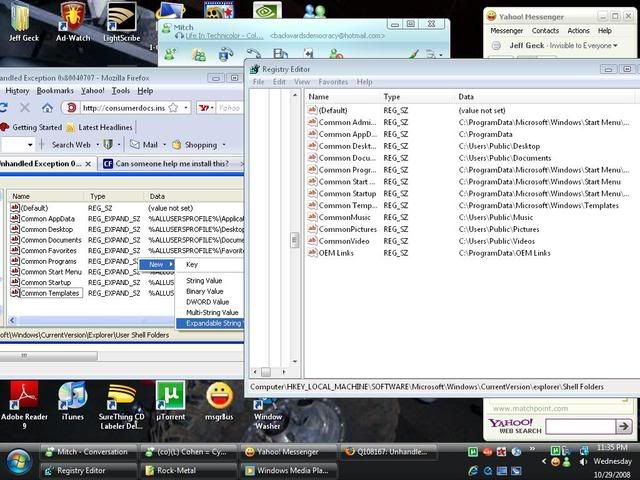Click the Firefox URL address field
Viewport: 640px width, 480px height.
pos(124,108)
